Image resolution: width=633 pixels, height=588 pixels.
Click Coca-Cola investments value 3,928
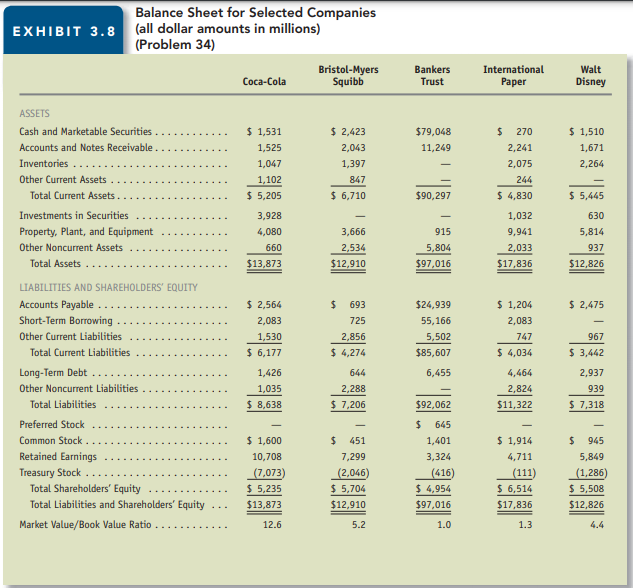tap(269, 216)
